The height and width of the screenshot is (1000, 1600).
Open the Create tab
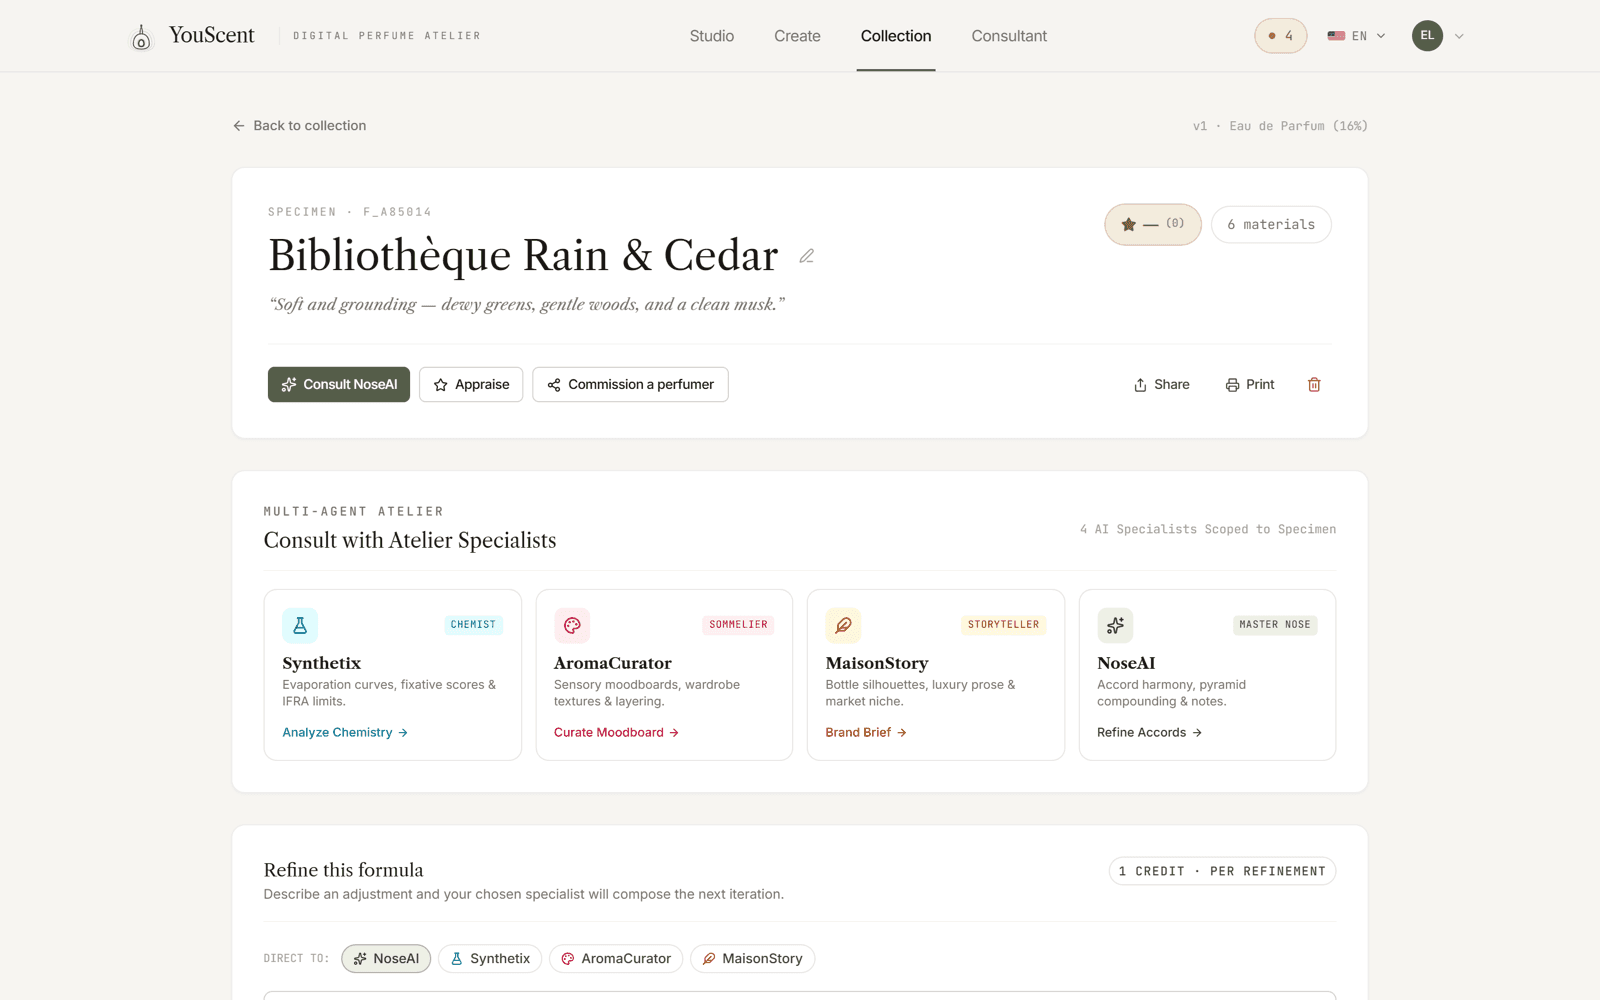tap(797, 36)
